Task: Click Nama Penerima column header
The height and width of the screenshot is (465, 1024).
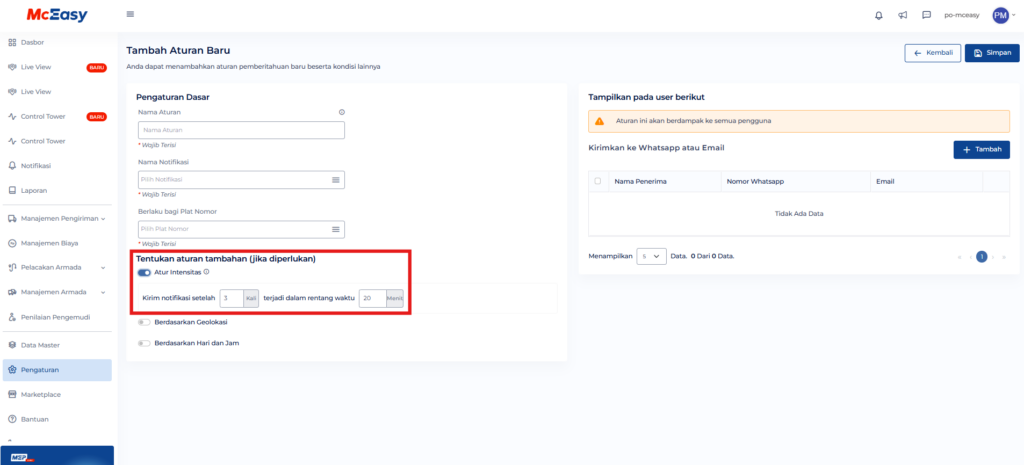Action: (641, 181)
